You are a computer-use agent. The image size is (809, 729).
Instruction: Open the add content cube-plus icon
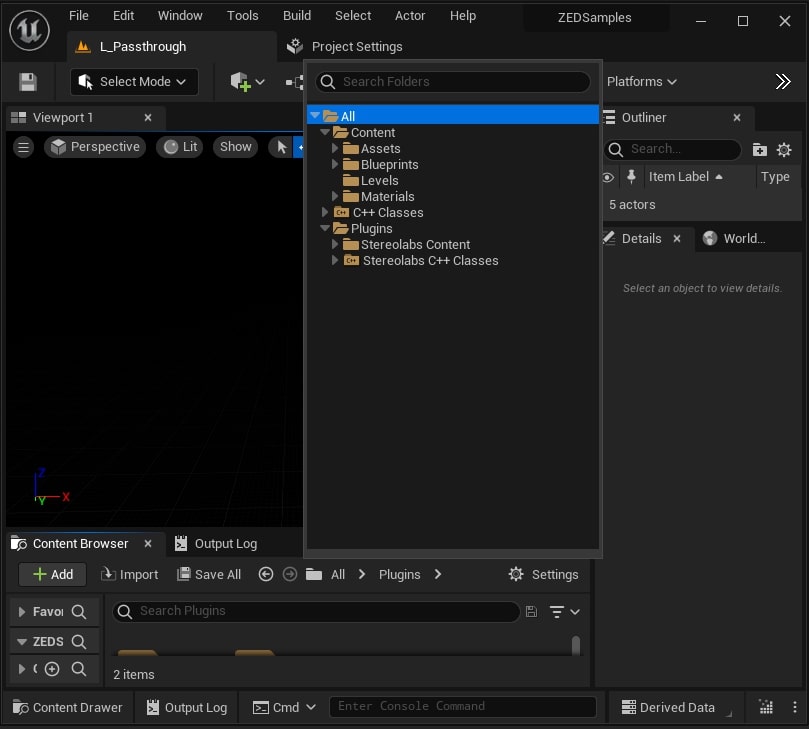pyautogui.click(x=240, y=82)
